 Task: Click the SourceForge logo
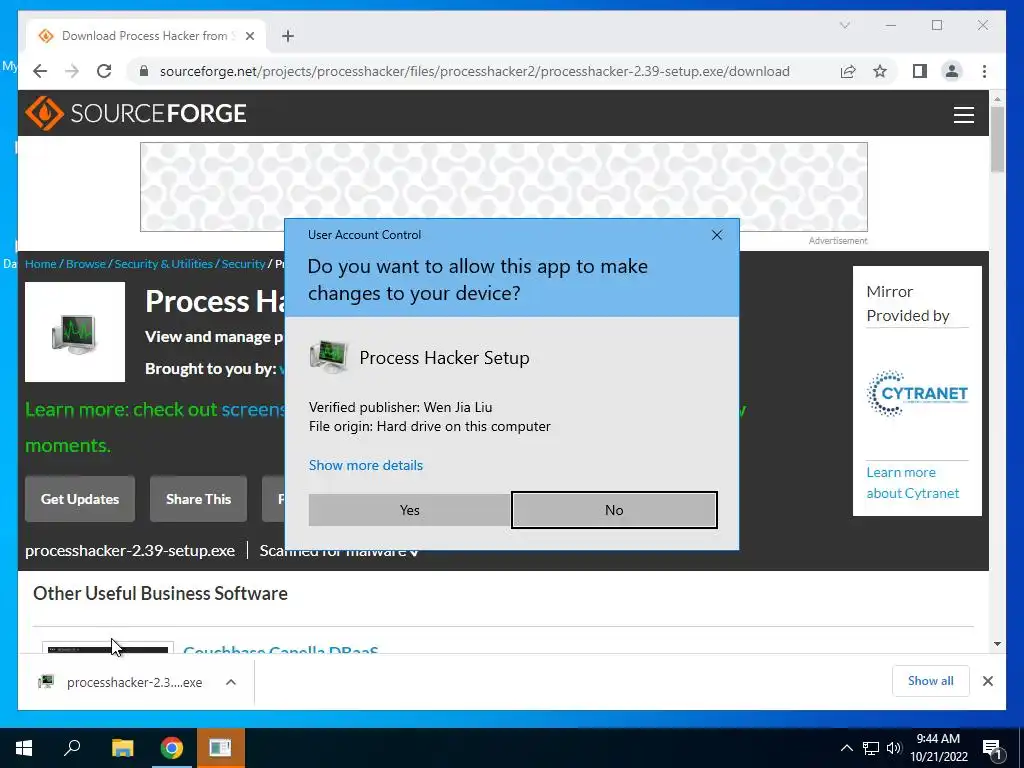(x=136, y=114)
